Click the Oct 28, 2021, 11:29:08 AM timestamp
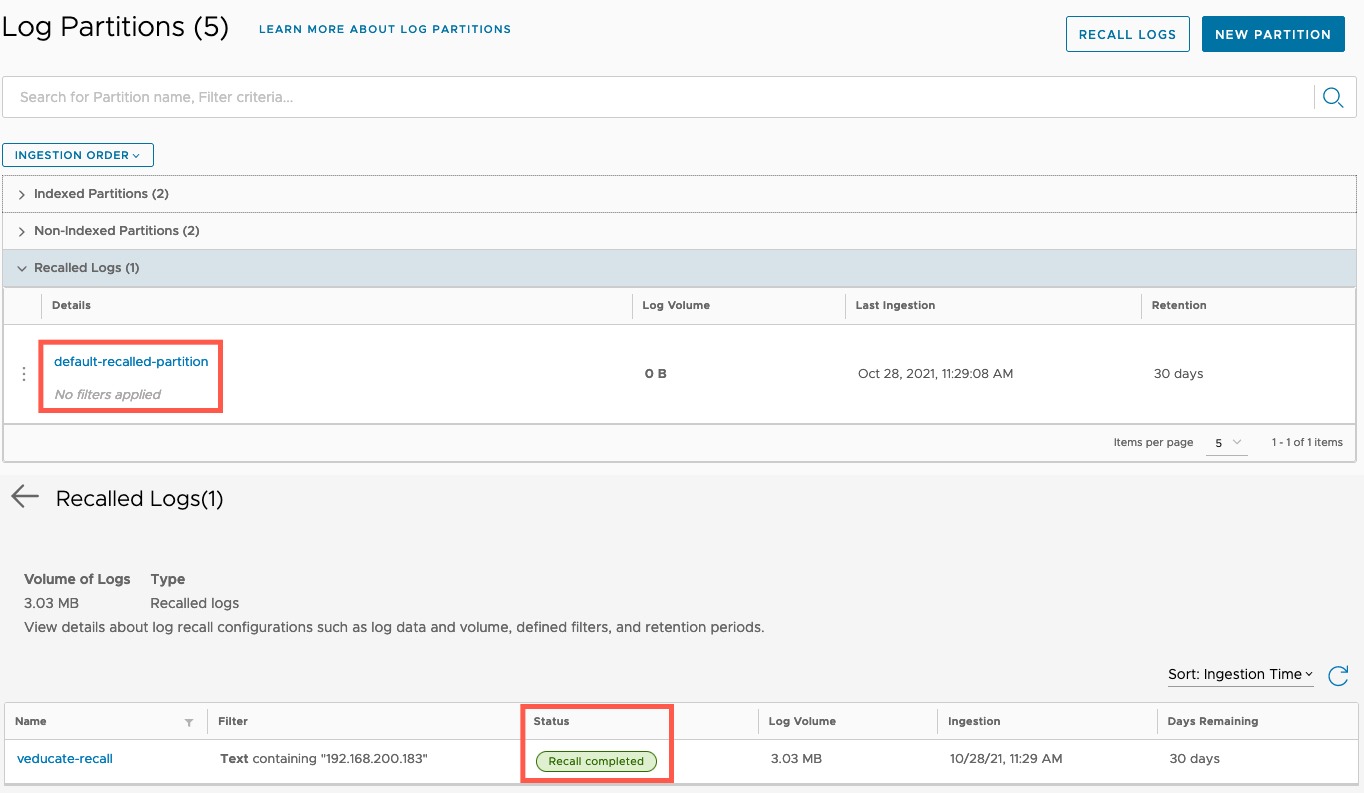This screenshot has height=793, width=1364. coord(935,374)
